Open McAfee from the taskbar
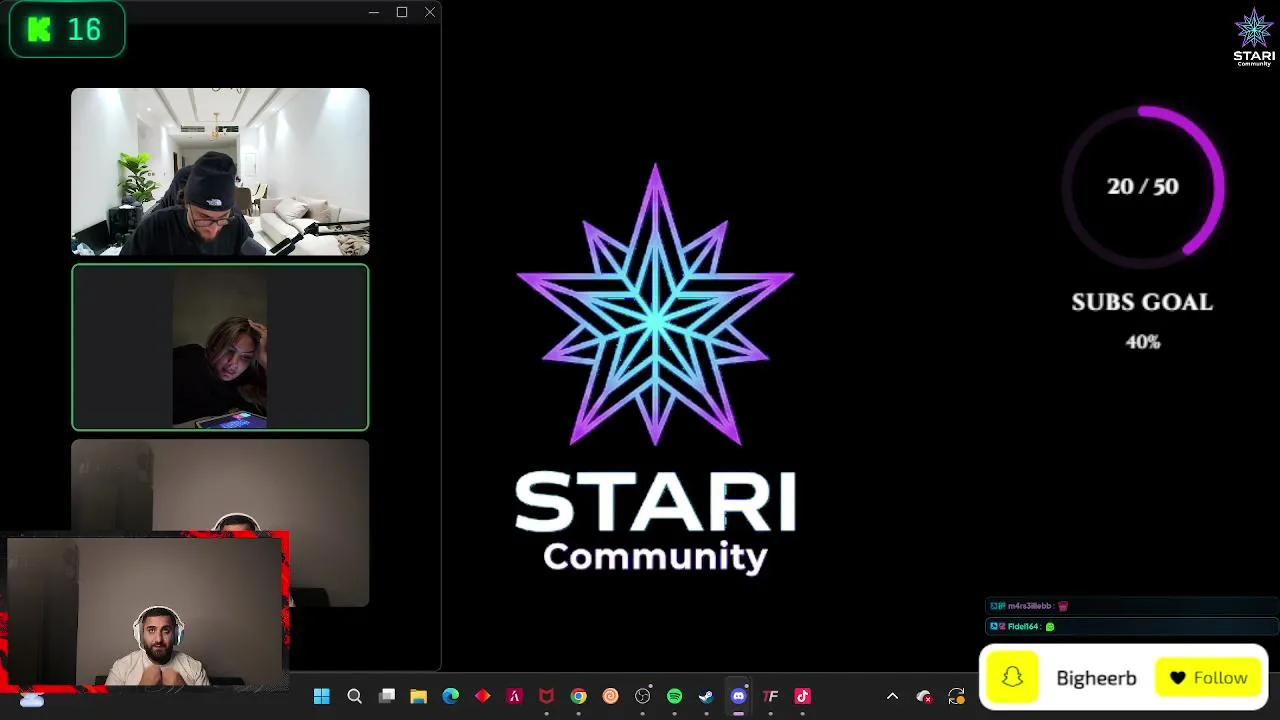 547,696
